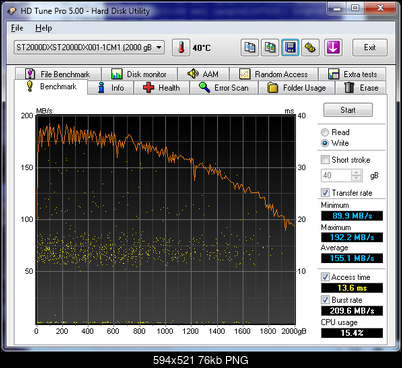
Task: Switch to the AAM tab
Action: click(x=203, y=74)
